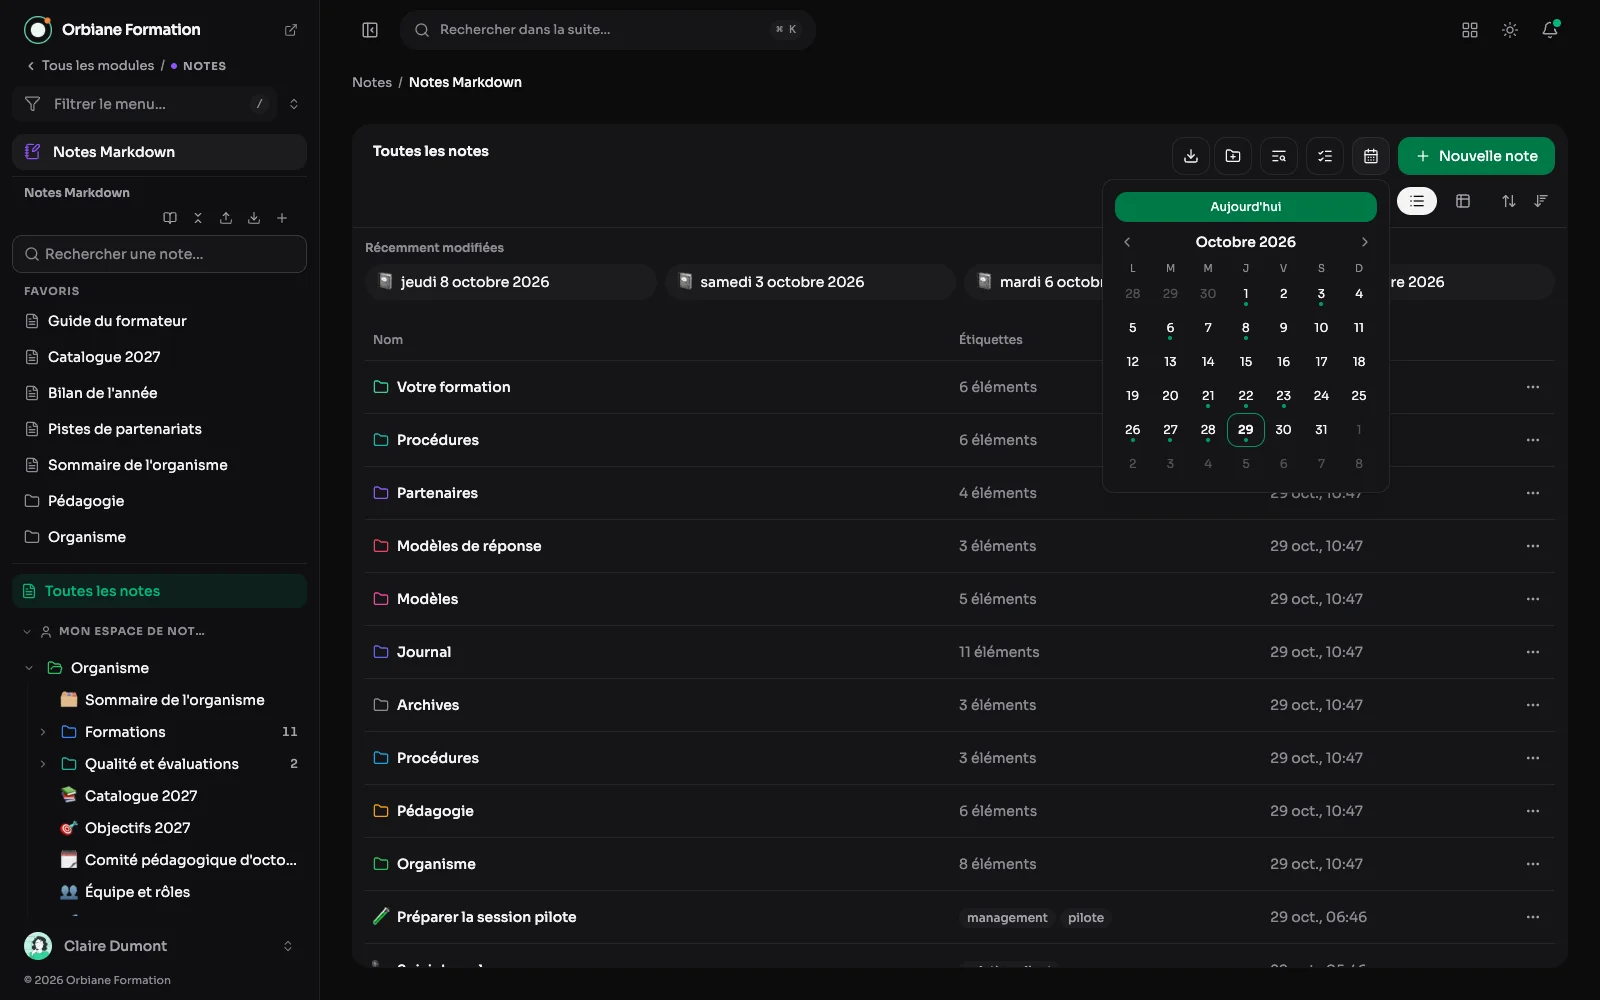Go to previous month in calendar
Screen dimensions: 1600x1000
(1127, 242)
